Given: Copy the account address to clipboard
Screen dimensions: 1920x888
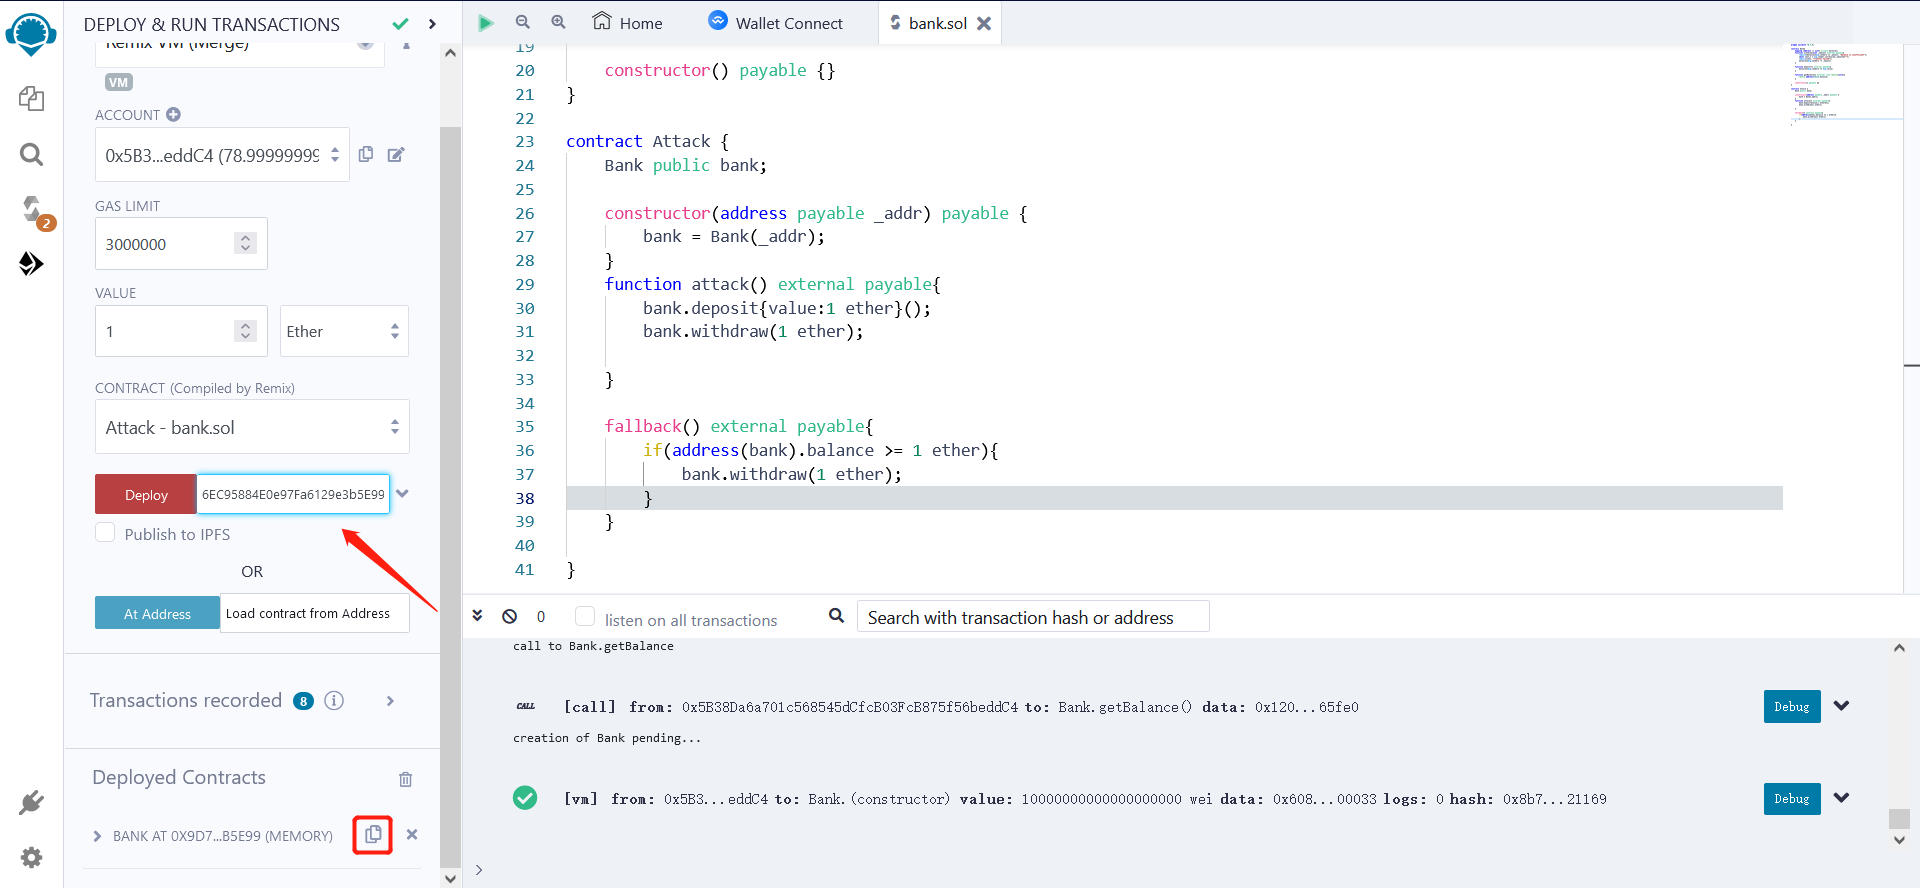Looking at the screenshot, I should (366, 154).
